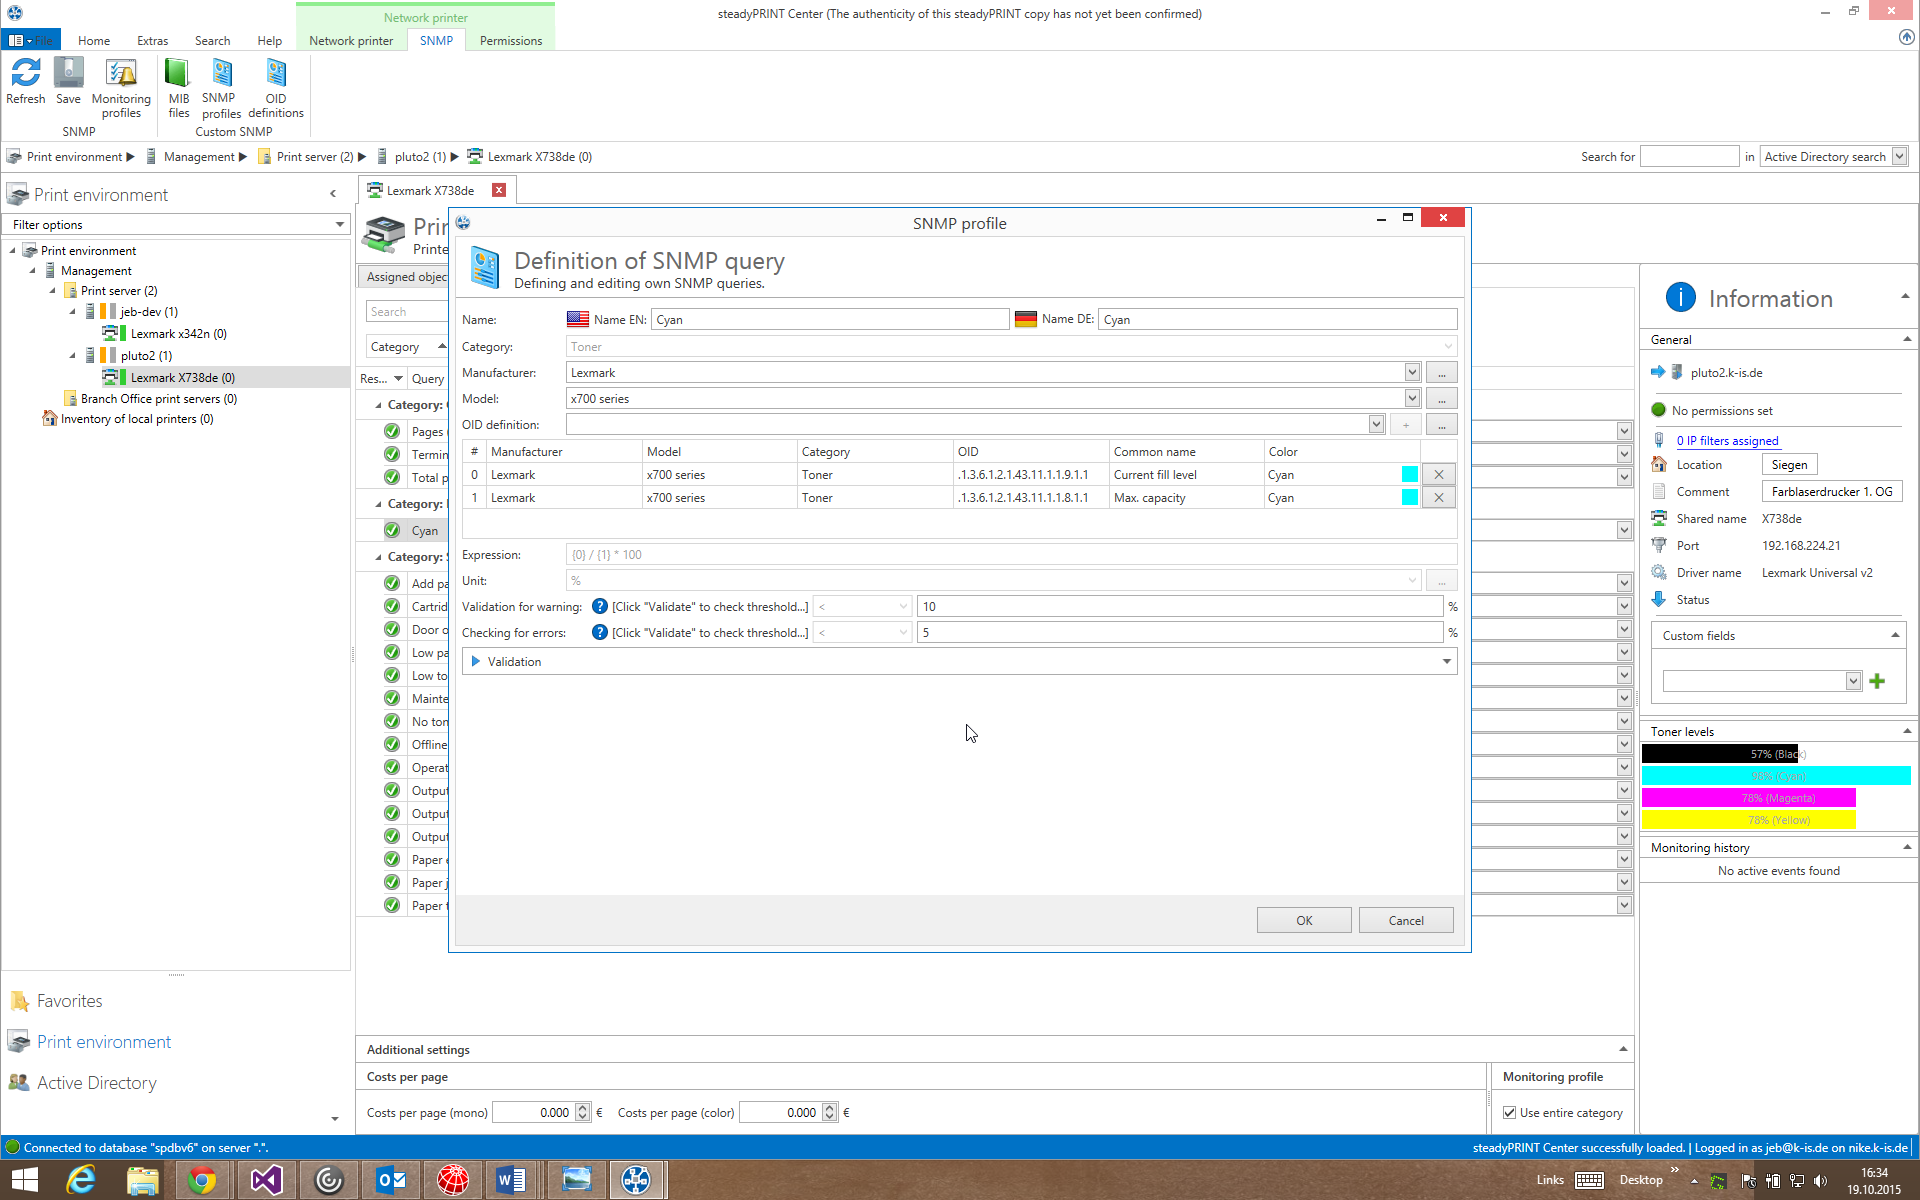The image size is (1920, 1200).
Task: Open Monitoring profiles
Action: pyautogui.click(x=121, y=88)
